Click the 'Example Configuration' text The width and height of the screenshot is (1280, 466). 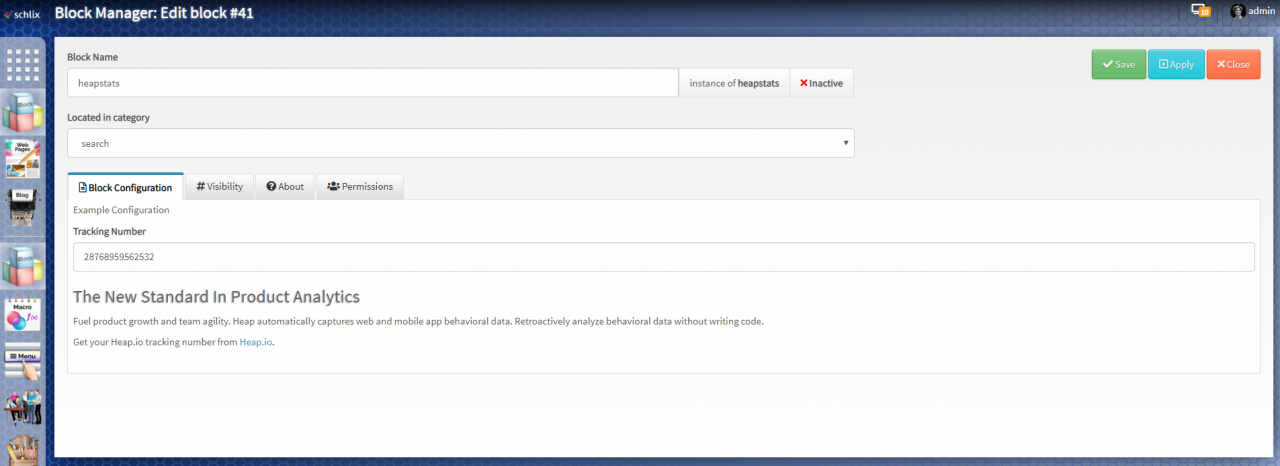pos(121,210)
